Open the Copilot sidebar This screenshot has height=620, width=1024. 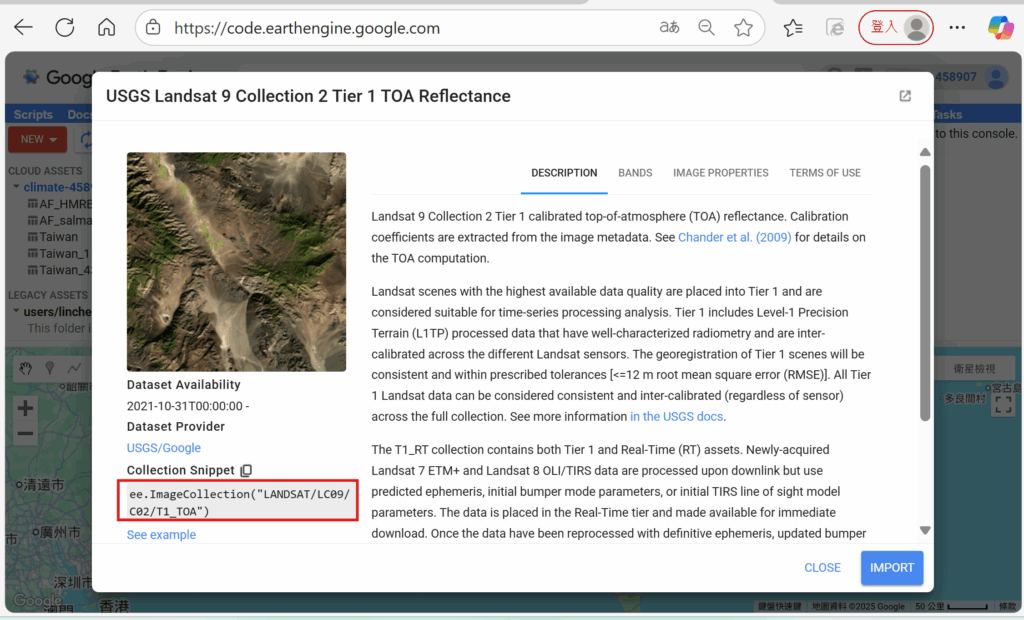point(1000,27)
